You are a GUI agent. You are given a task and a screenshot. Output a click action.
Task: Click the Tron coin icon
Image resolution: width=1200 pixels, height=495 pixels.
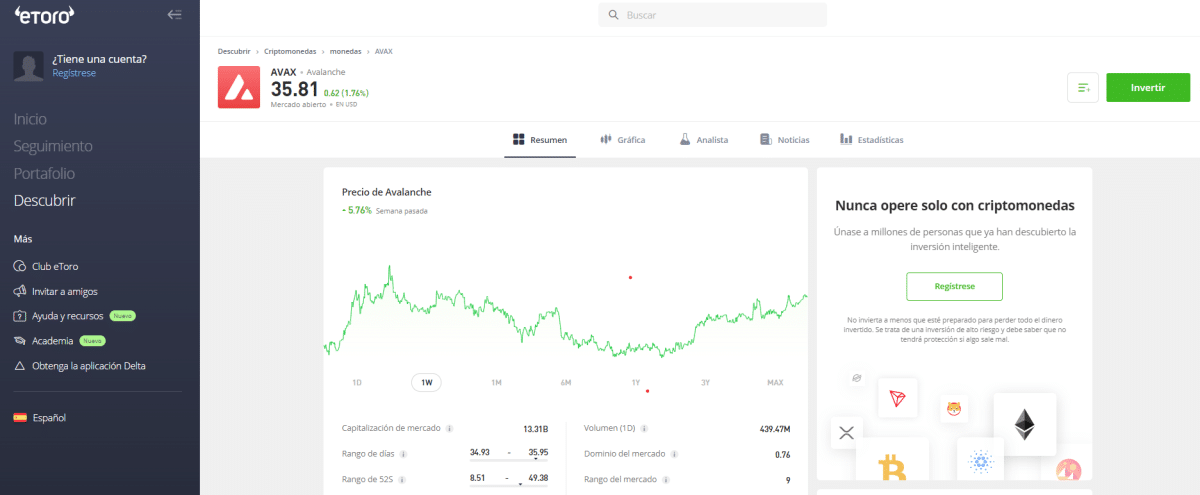pos(897,398)
